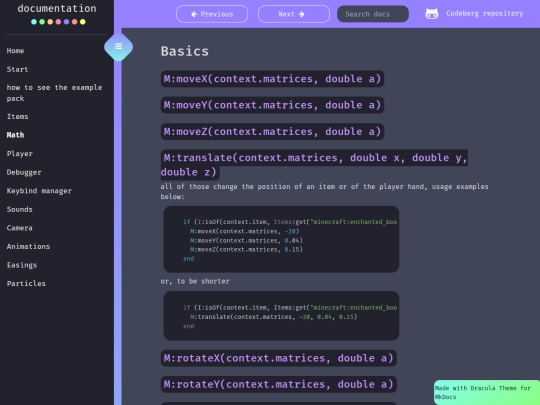Toggle the sidebar hamburger menu icon
The height and width of the screenshot is (405, 540).
[118, 46]
